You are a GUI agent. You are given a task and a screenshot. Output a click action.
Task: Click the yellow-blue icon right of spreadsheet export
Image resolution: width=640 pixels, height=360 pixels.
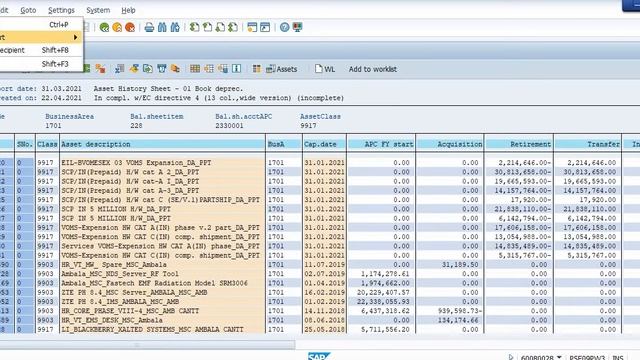pos(134,69)
